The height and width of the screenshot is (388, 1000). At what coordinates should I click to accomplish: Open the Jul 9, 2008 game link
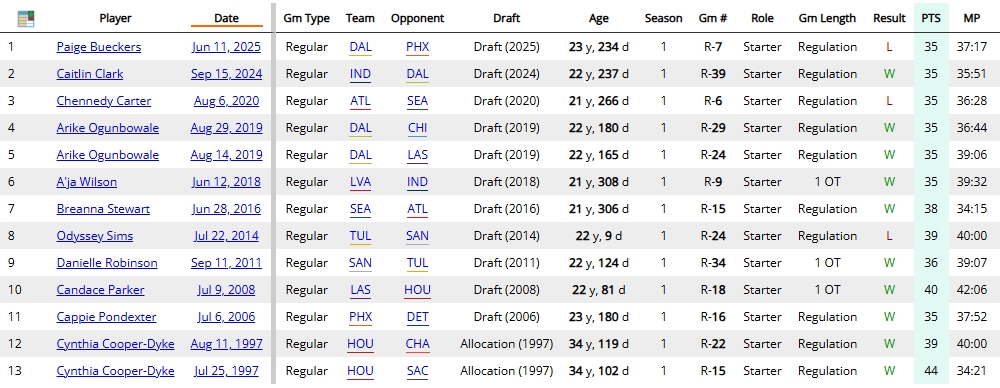(226, 290)
